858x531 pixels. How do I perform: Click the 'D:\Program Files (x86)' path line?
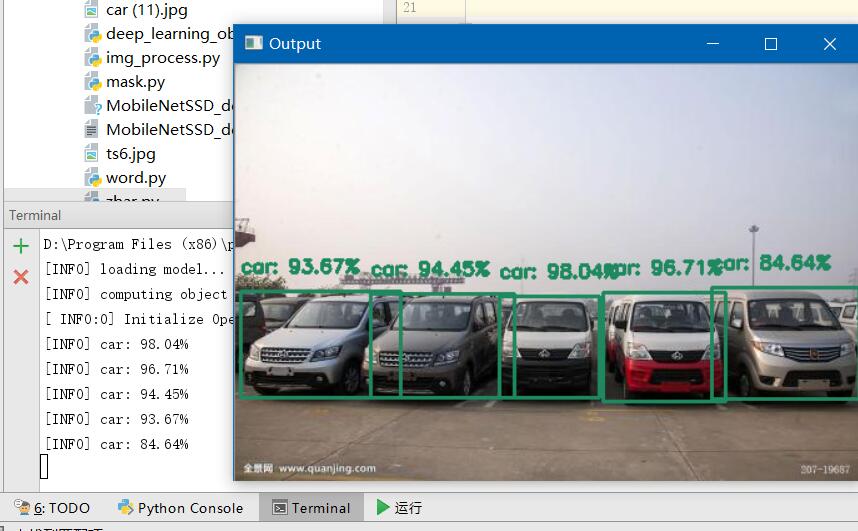point(138,244)
